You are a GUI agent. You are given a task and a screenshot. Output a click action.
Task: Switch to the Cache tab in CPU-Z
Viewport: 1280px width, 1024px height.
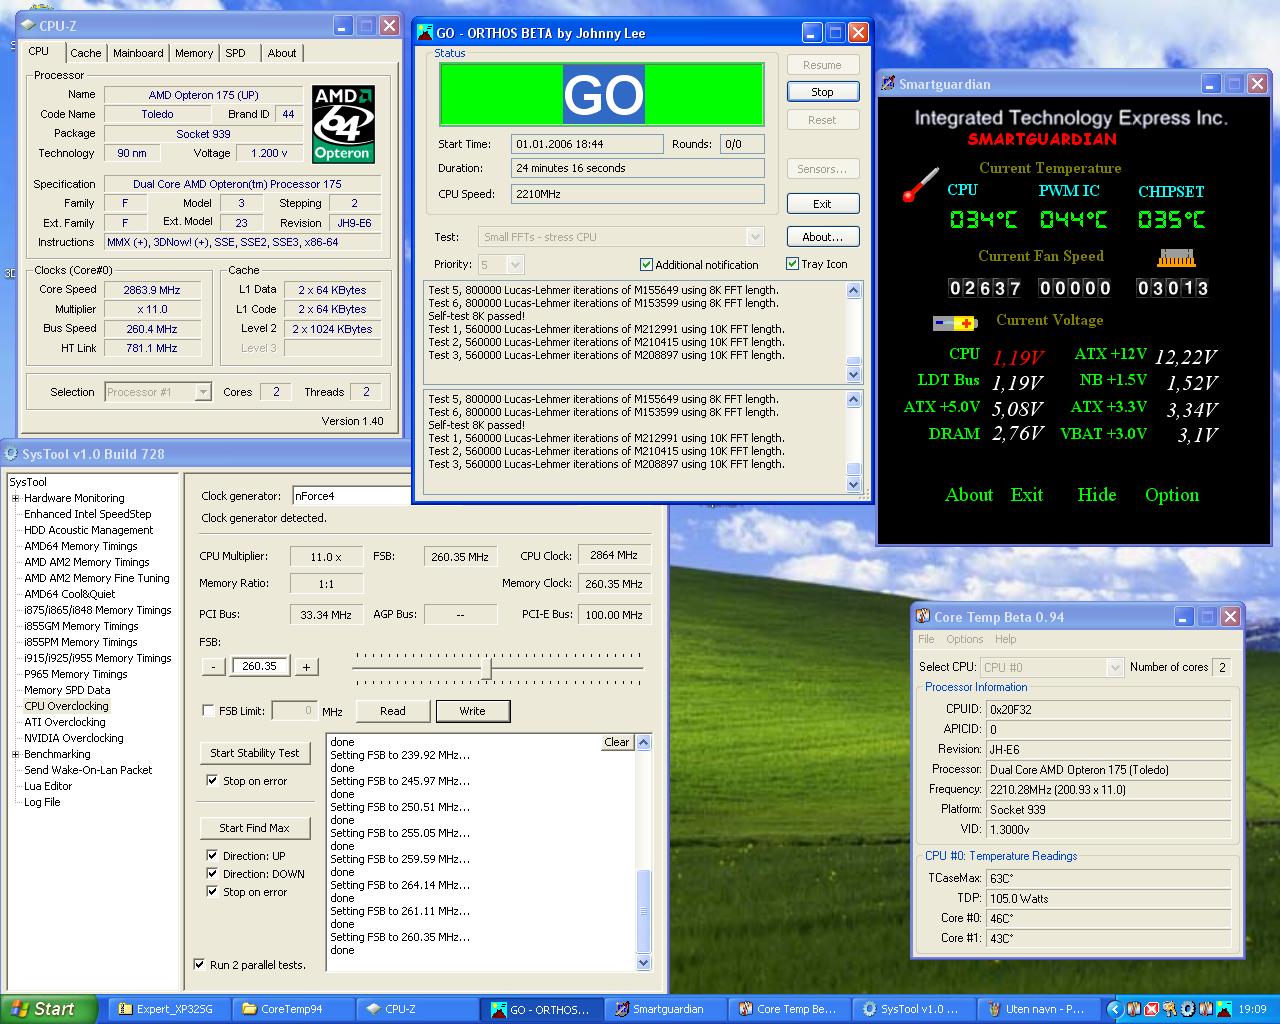pos(85,53)
